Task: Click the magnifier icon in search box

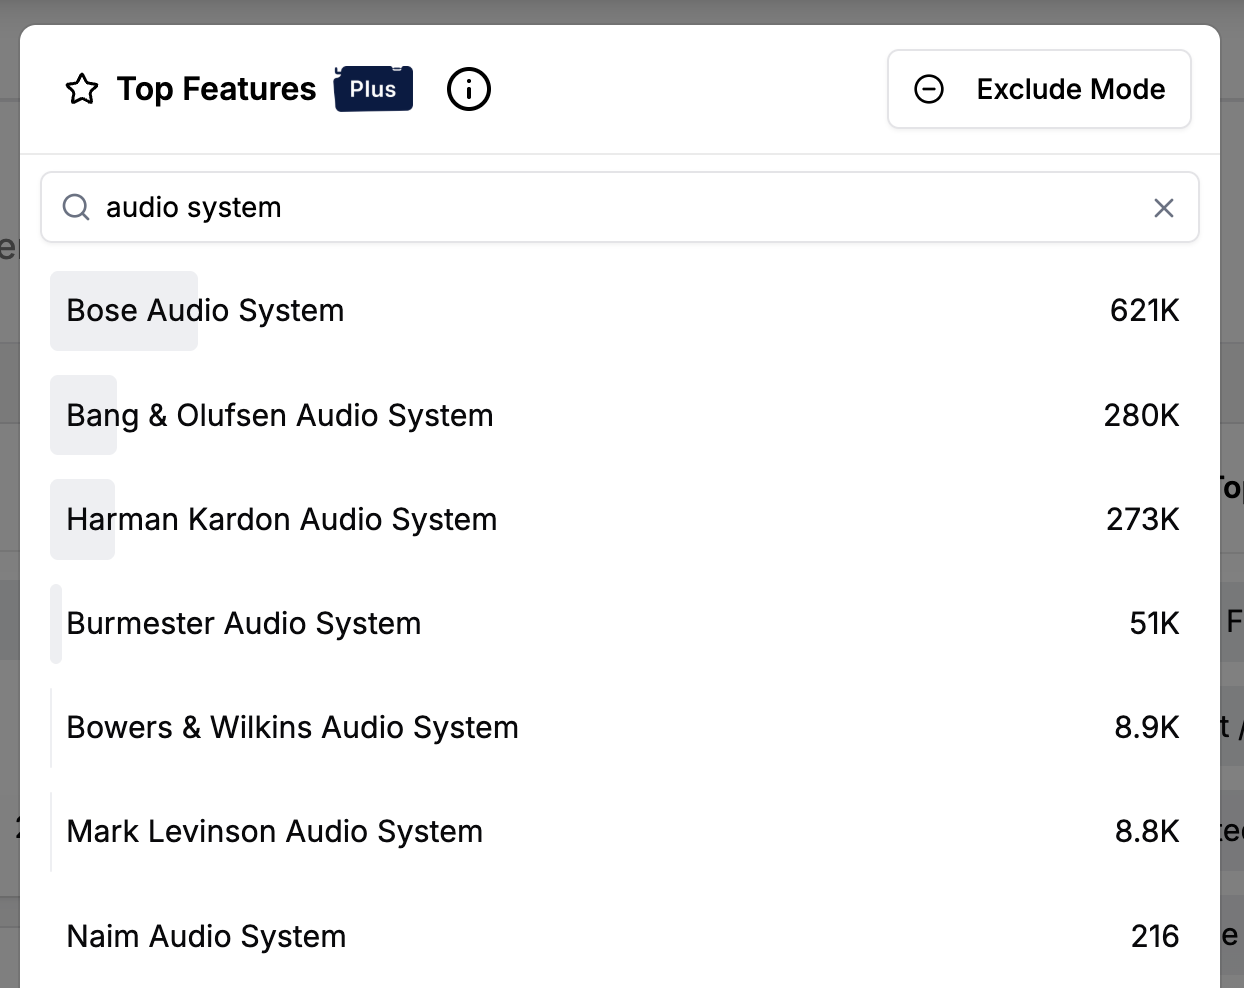Action: pos(76,207)
